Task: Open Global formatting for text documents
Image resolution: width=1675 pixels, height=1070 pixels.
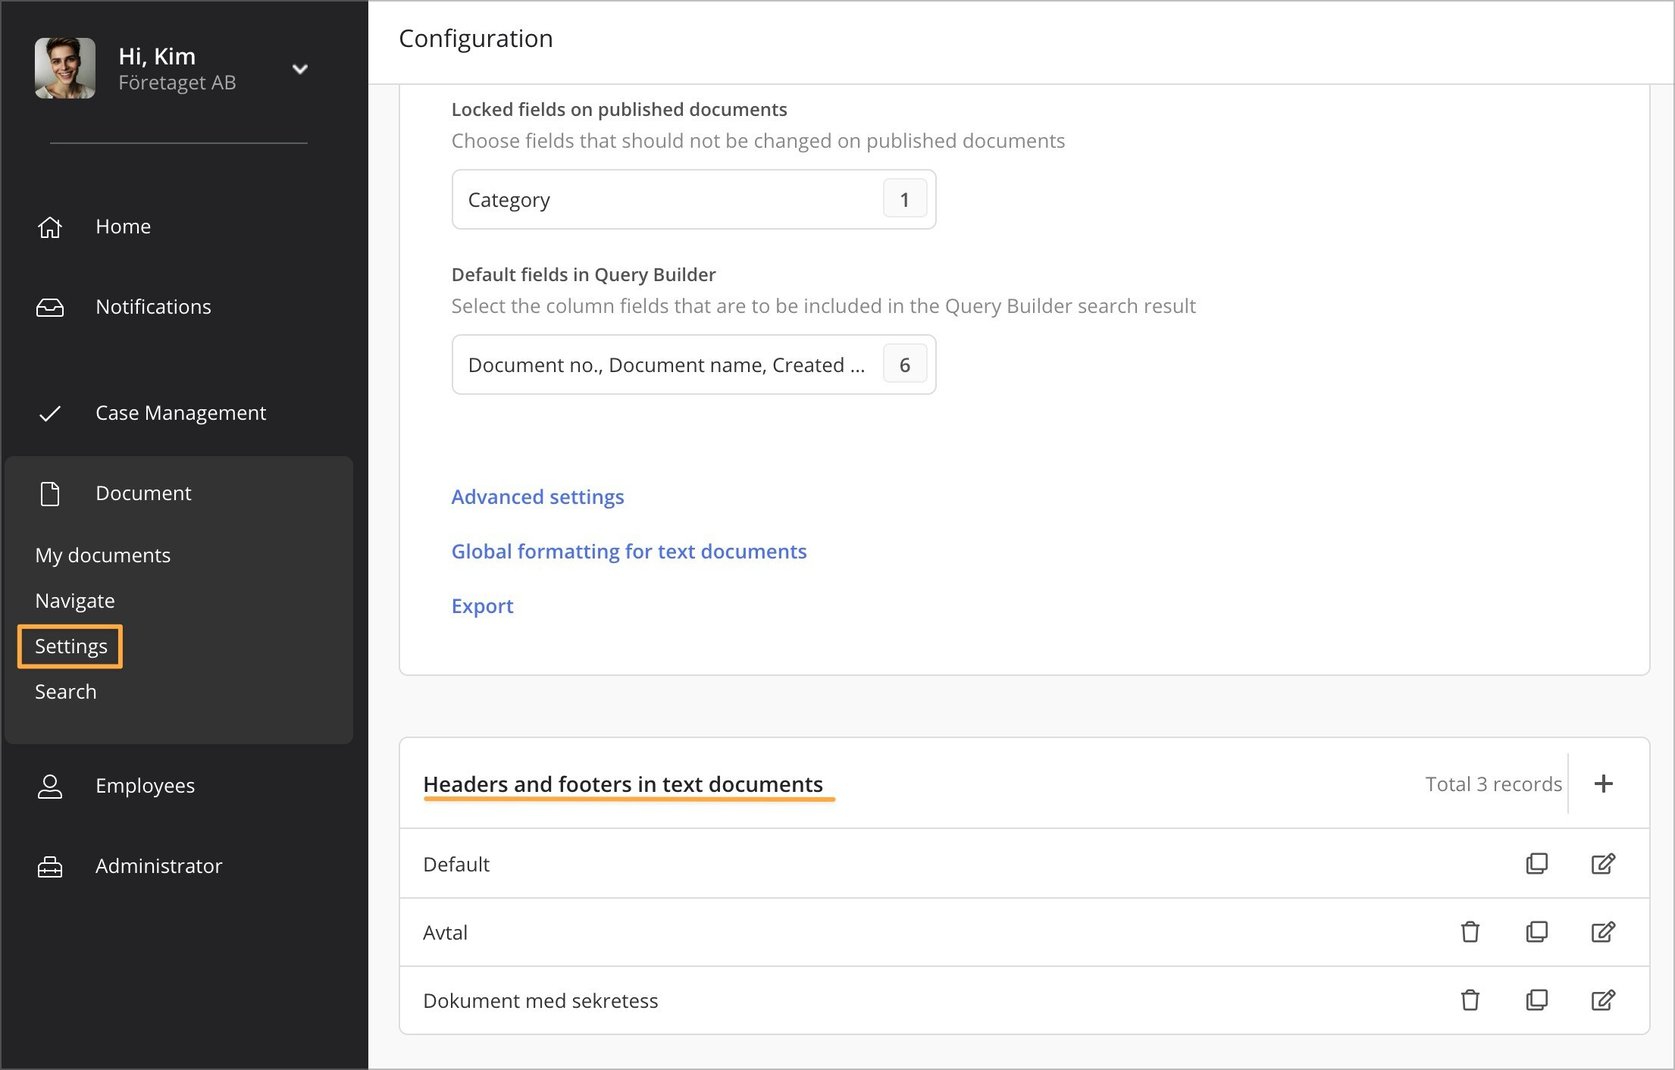Action: [x=628, y=551]
